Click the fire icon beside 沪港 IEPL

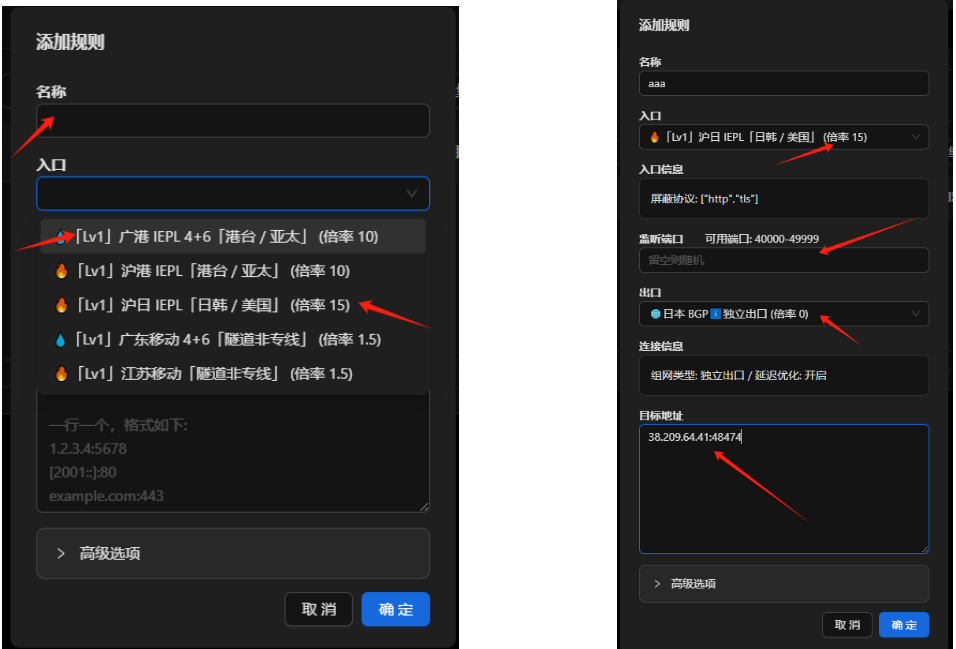[x=62, y=271]
